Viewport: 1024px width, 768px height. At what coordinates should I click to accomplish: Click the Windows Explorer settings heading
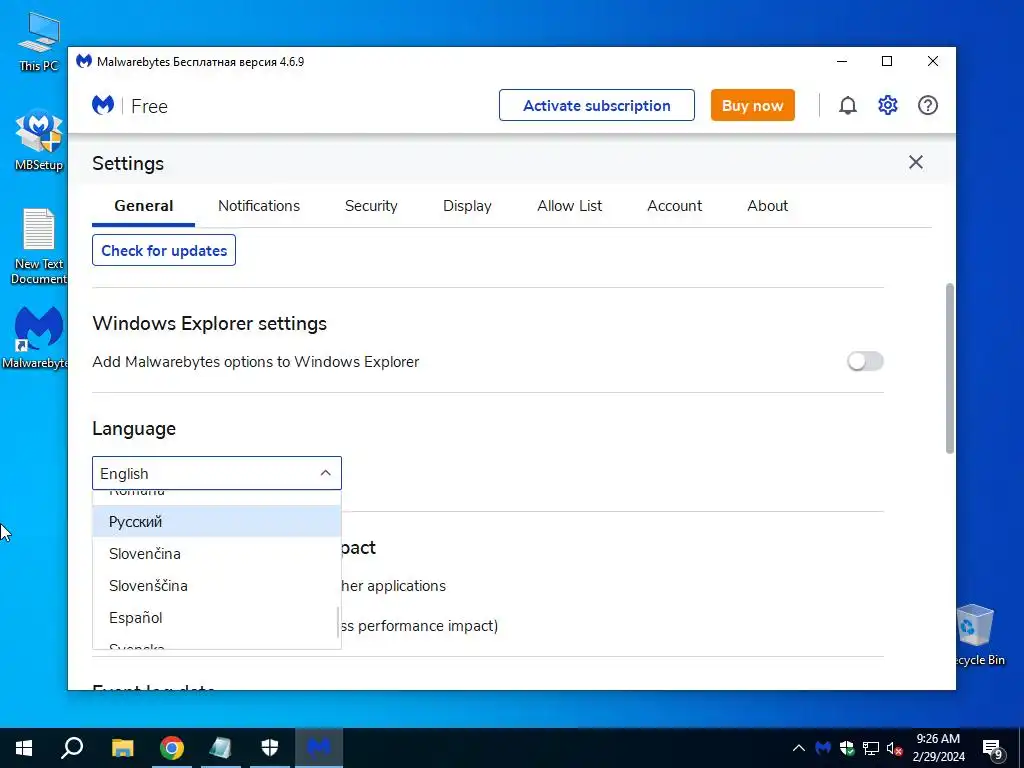coord(210,323)
